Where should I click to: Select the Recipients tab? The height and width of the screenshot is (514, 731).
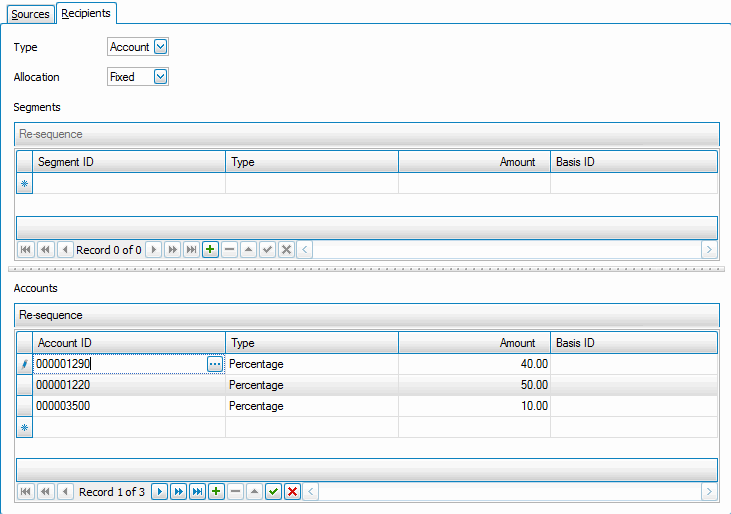(86, 13)
